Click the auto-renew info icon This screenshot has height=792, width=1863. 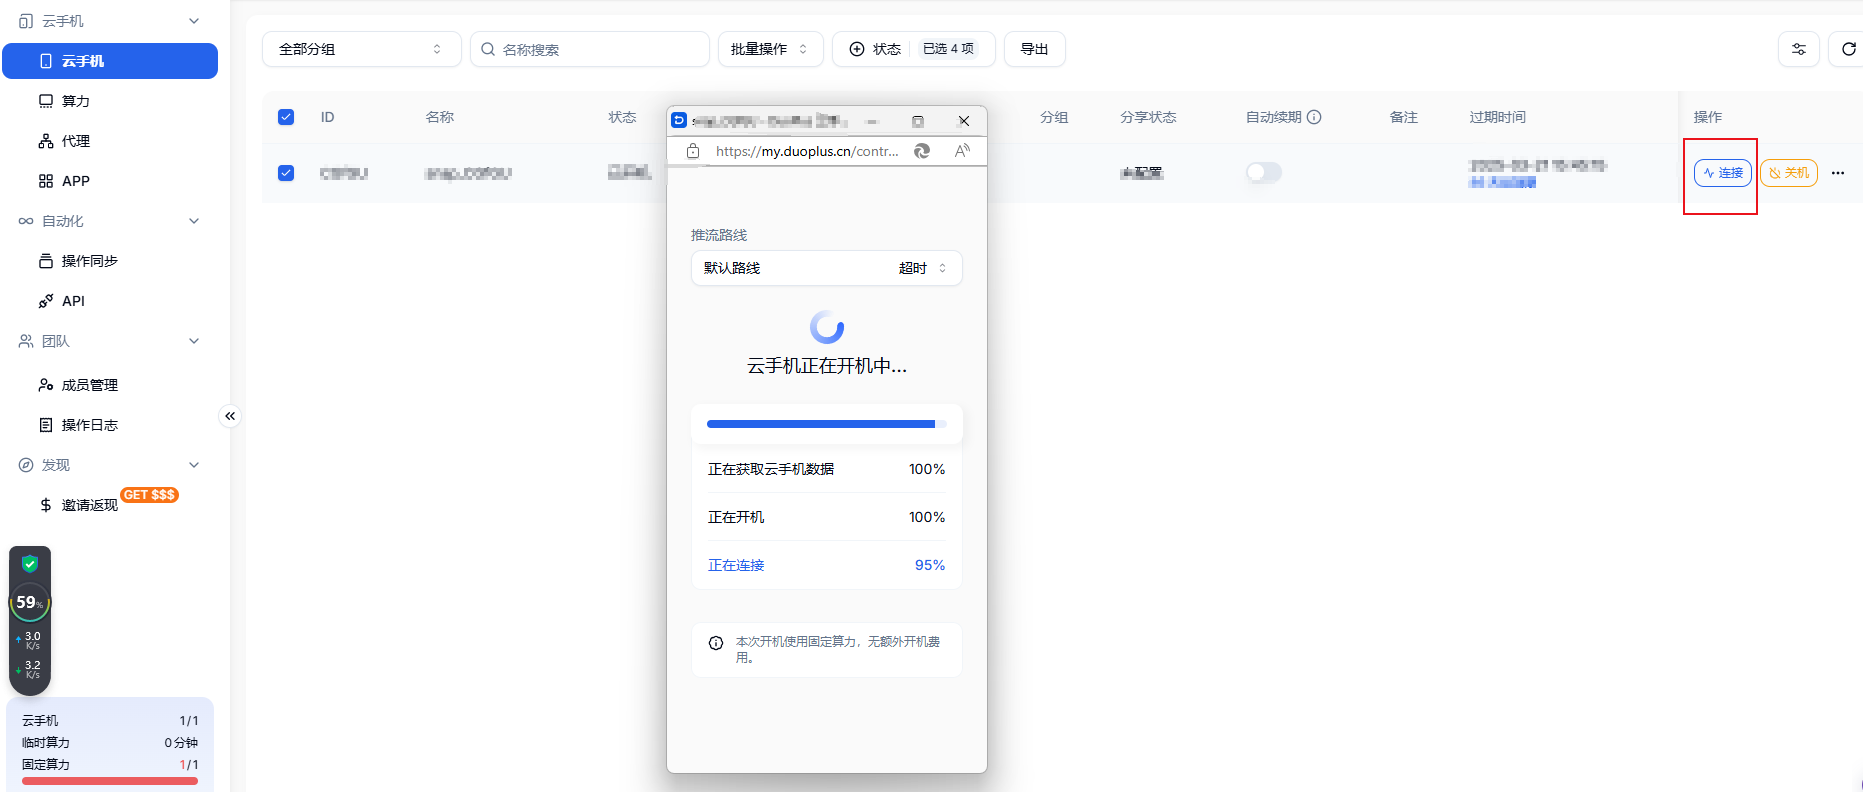click(x=1314, y=117)
